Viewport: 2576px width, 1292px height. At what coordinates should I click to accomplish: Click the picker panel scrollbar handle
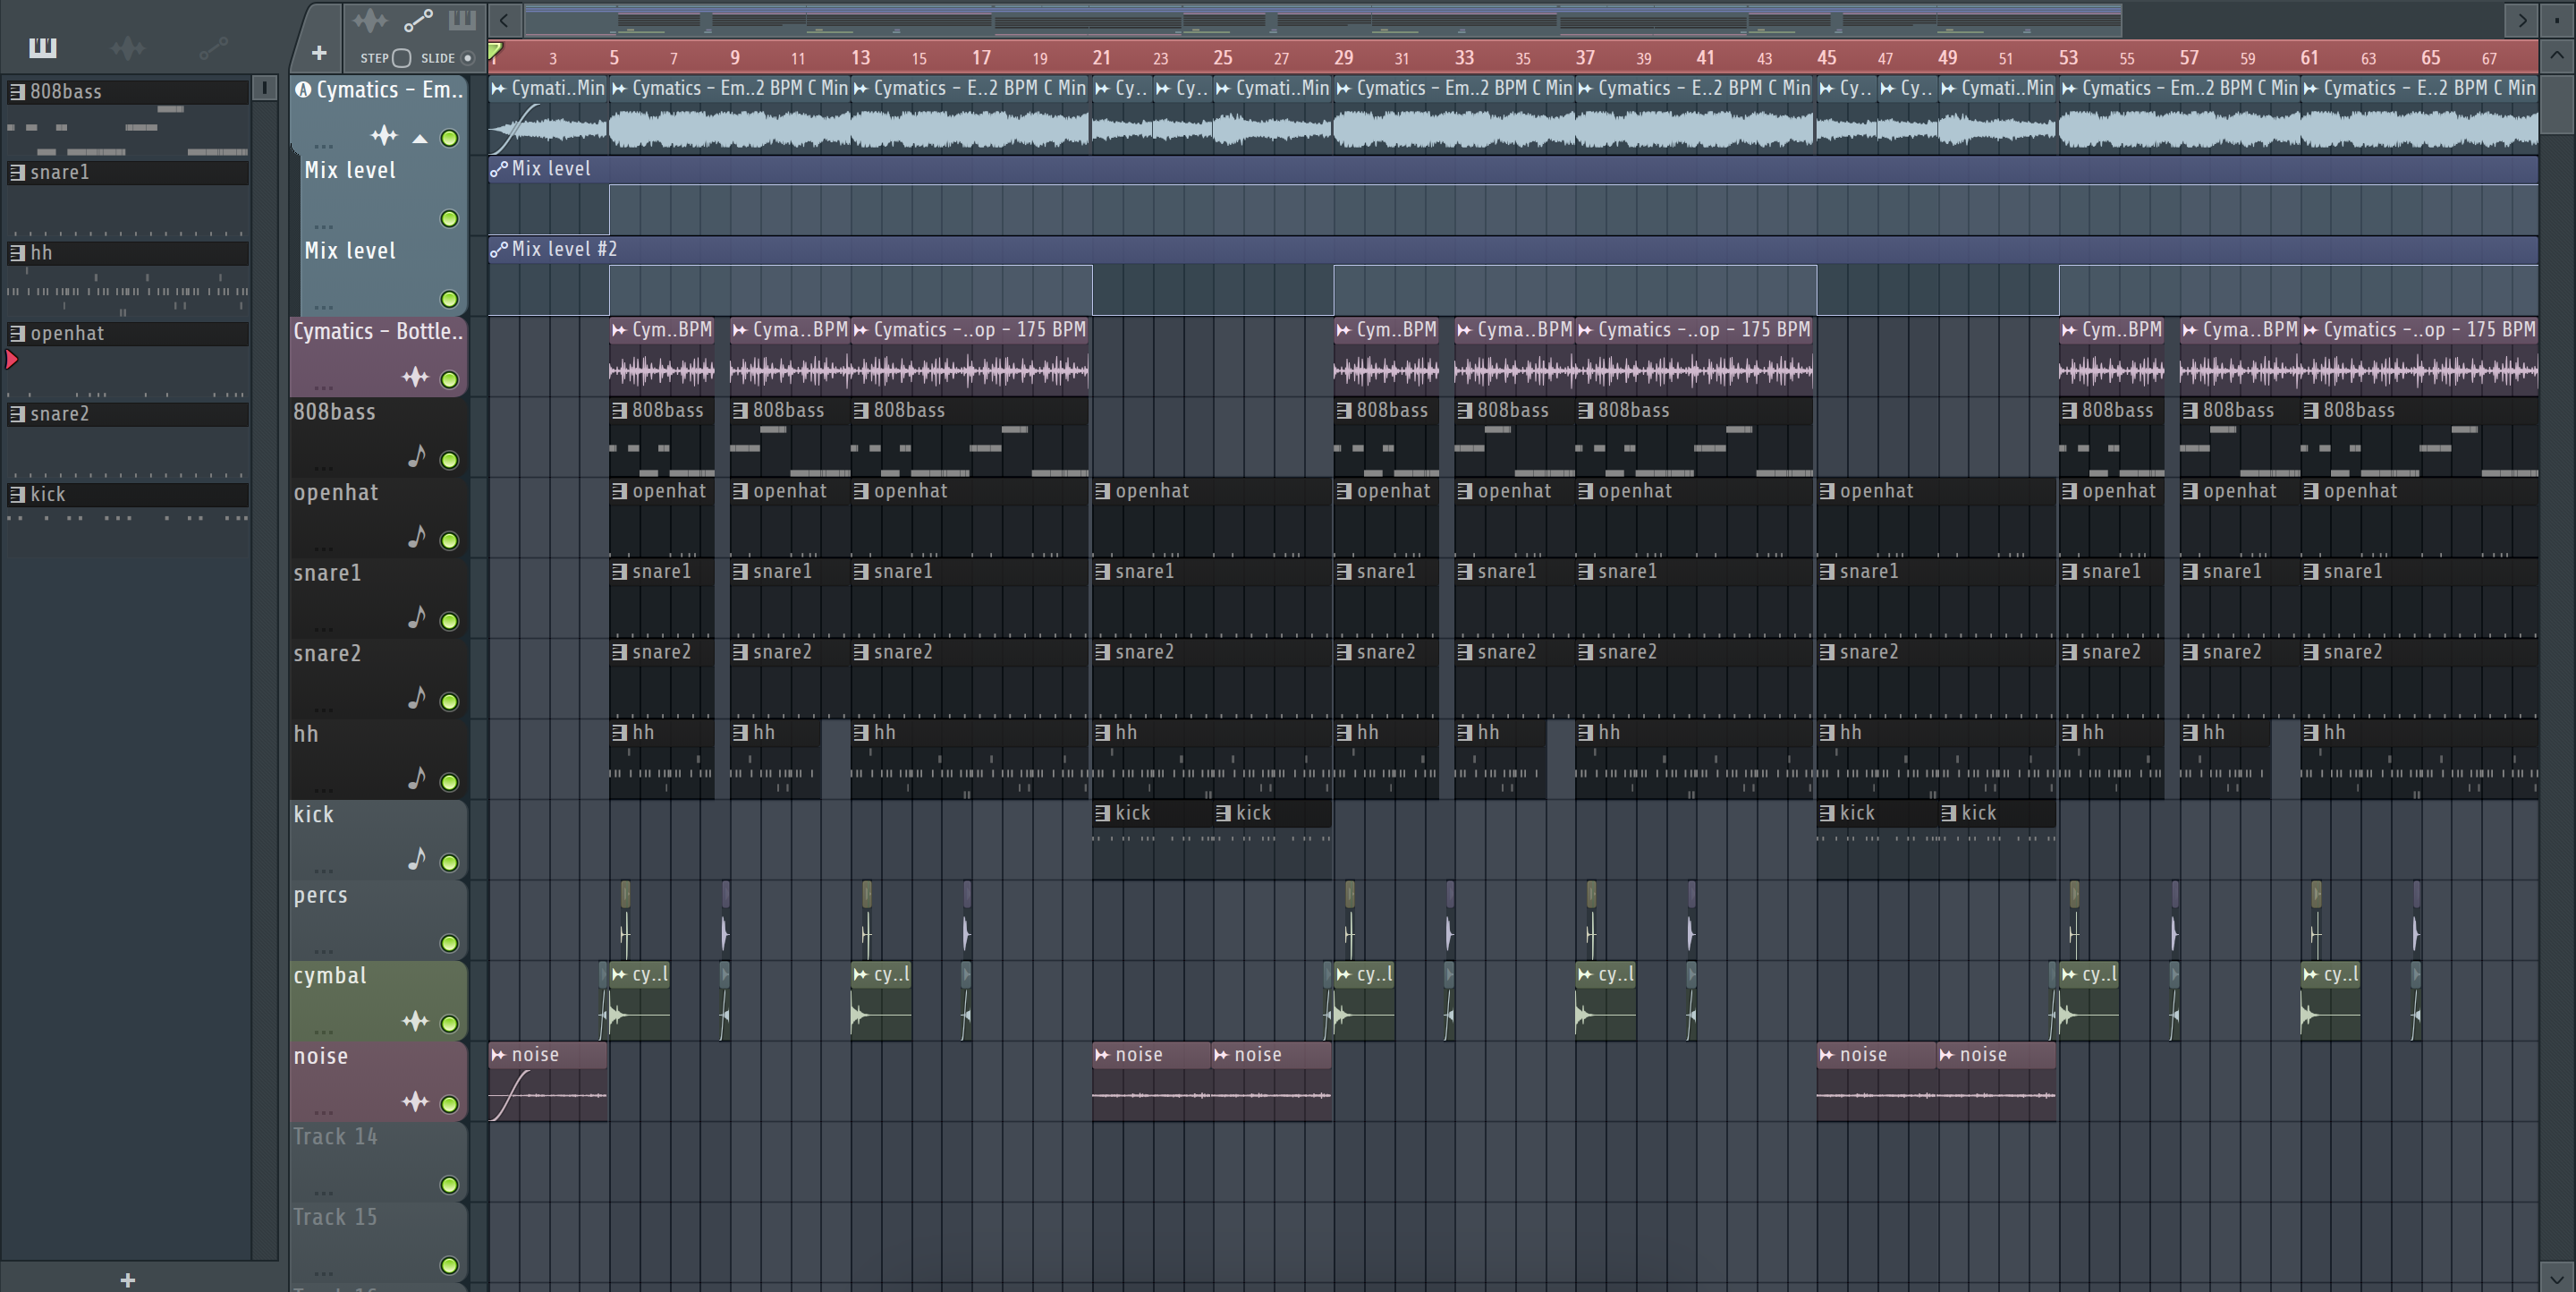[265, 88]
